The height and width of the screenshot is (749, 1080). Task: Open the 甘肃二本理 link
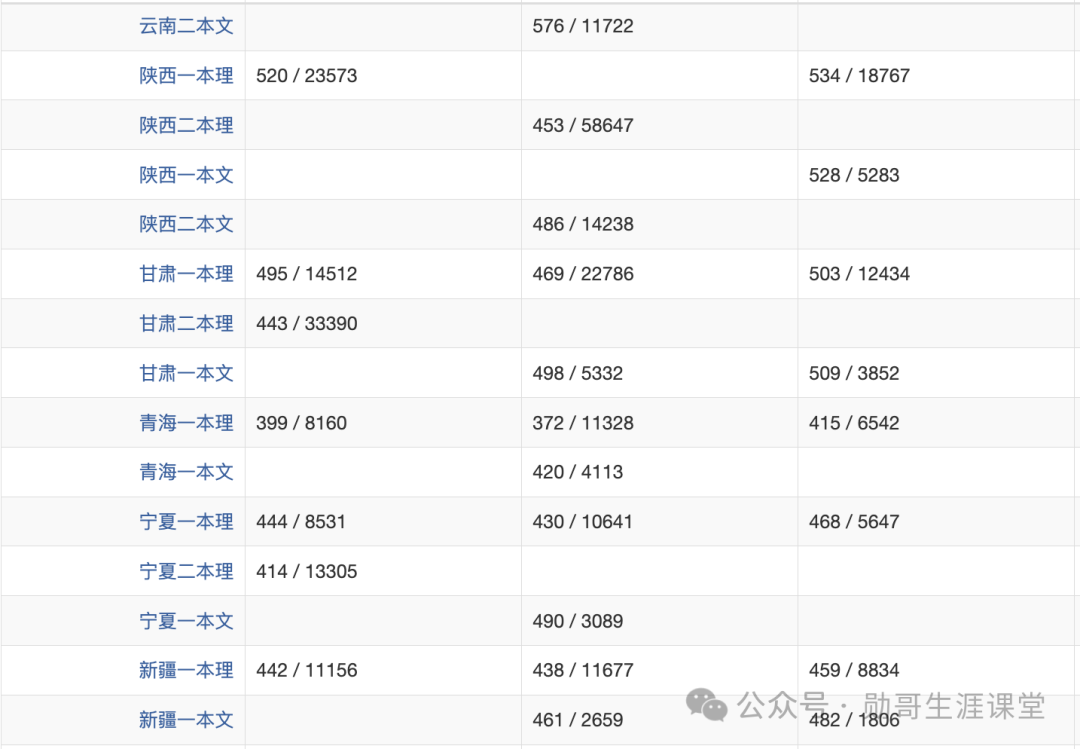click(x=186, y=323)
